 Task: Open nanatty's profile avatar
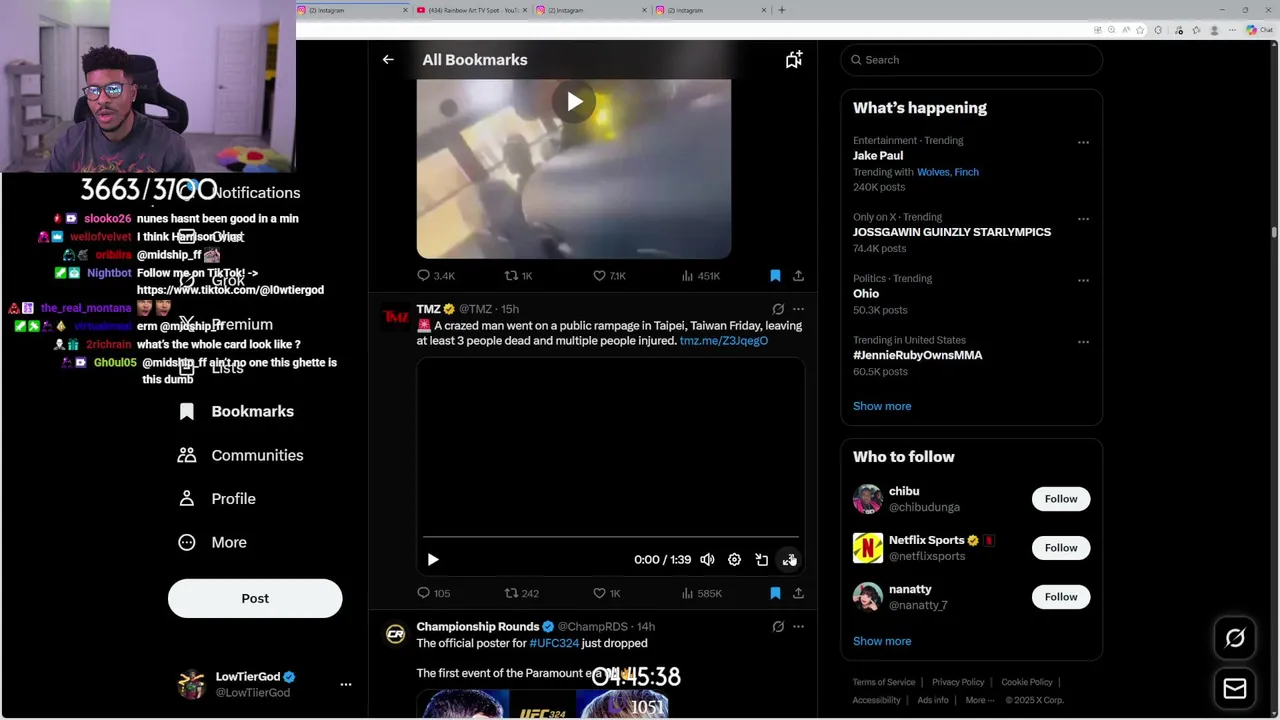[x=868, y=597]
